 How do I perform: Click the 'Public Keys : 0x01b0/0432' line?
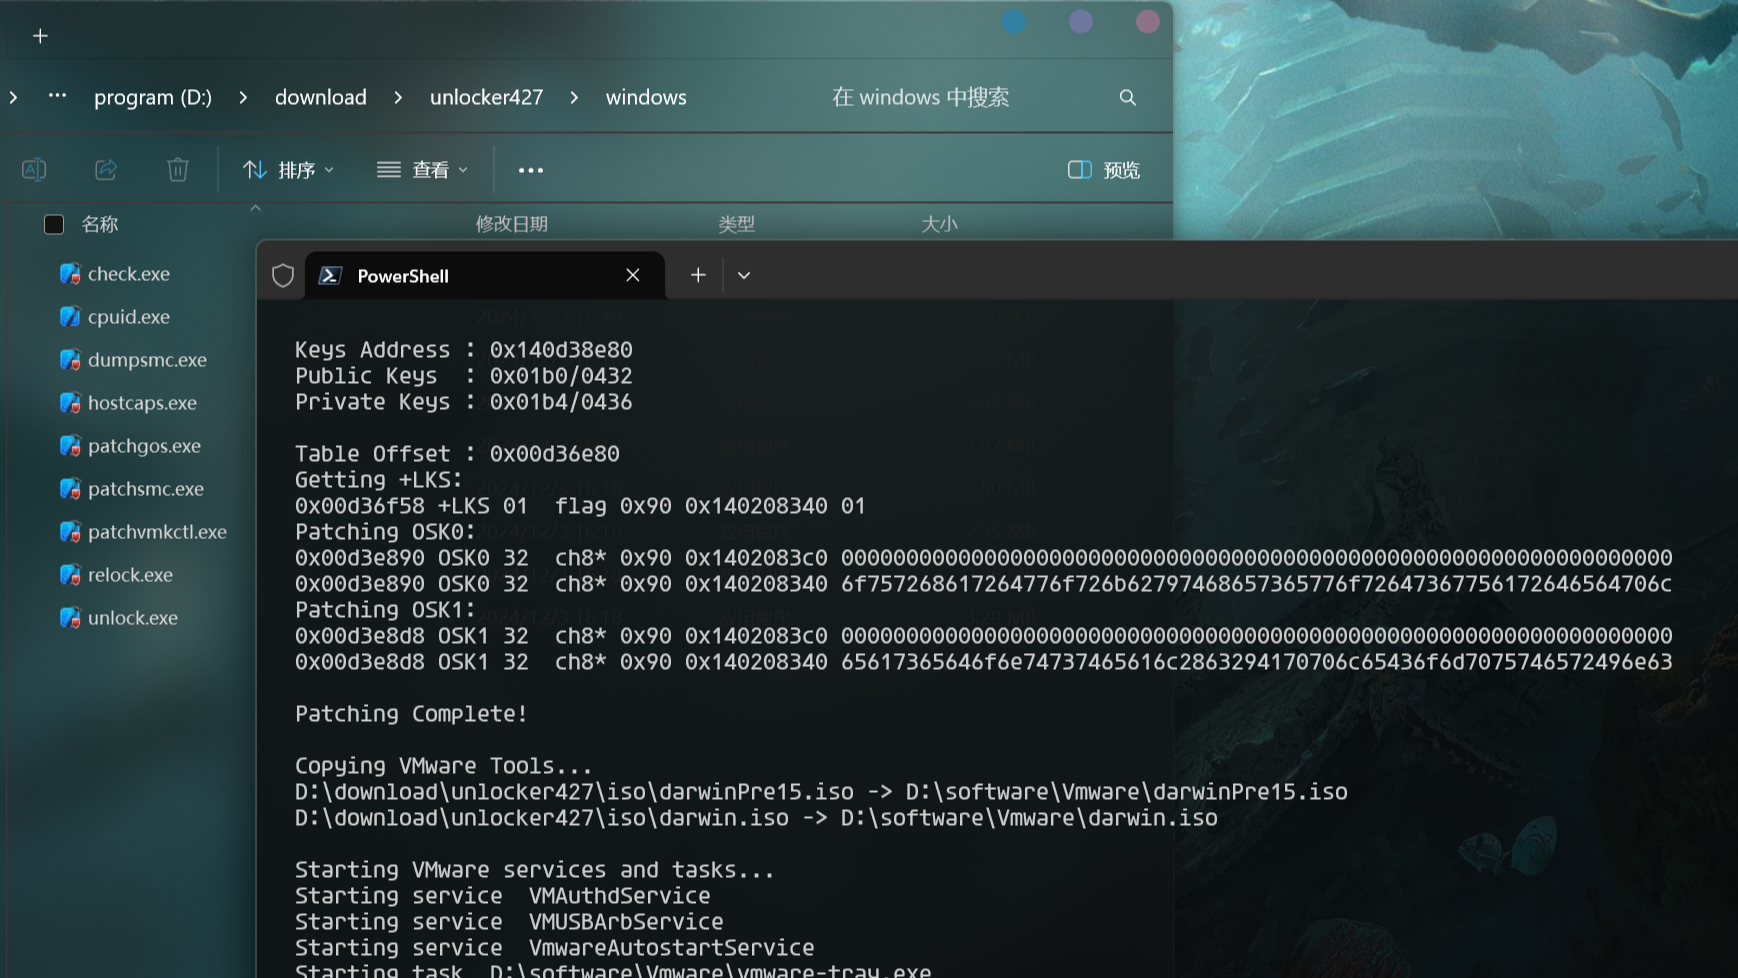click(463, 376)
